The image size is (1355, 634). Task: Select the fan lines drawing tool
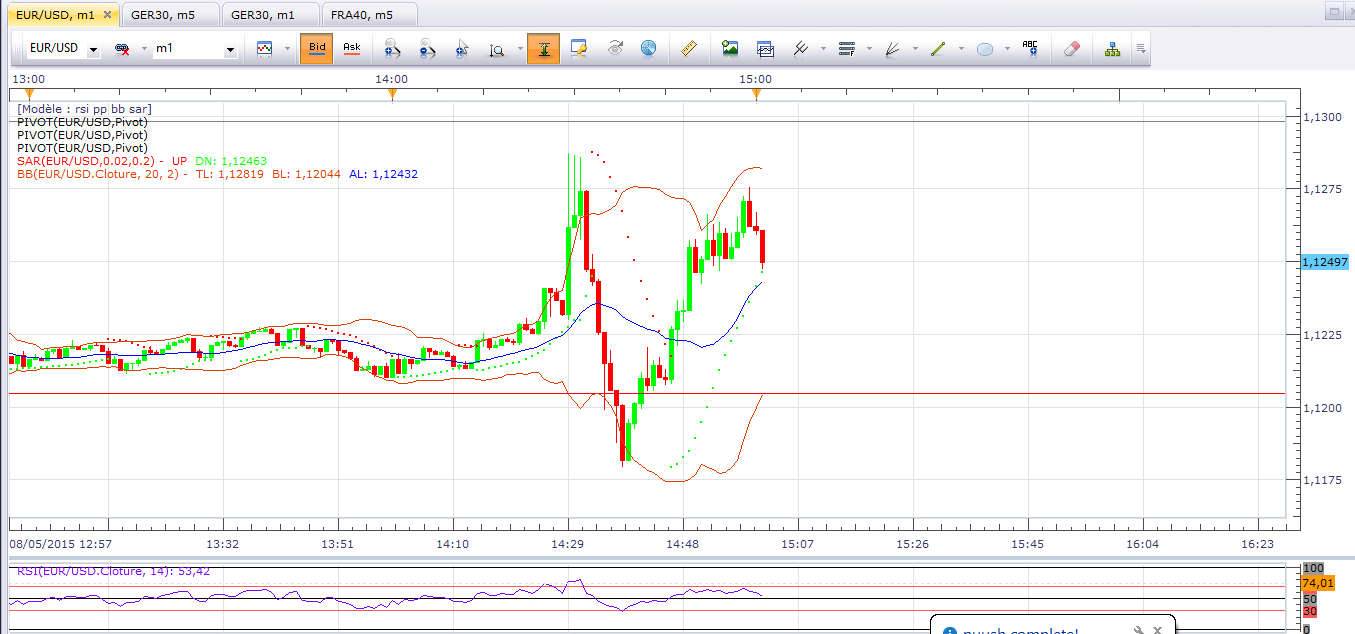(894, 48)
